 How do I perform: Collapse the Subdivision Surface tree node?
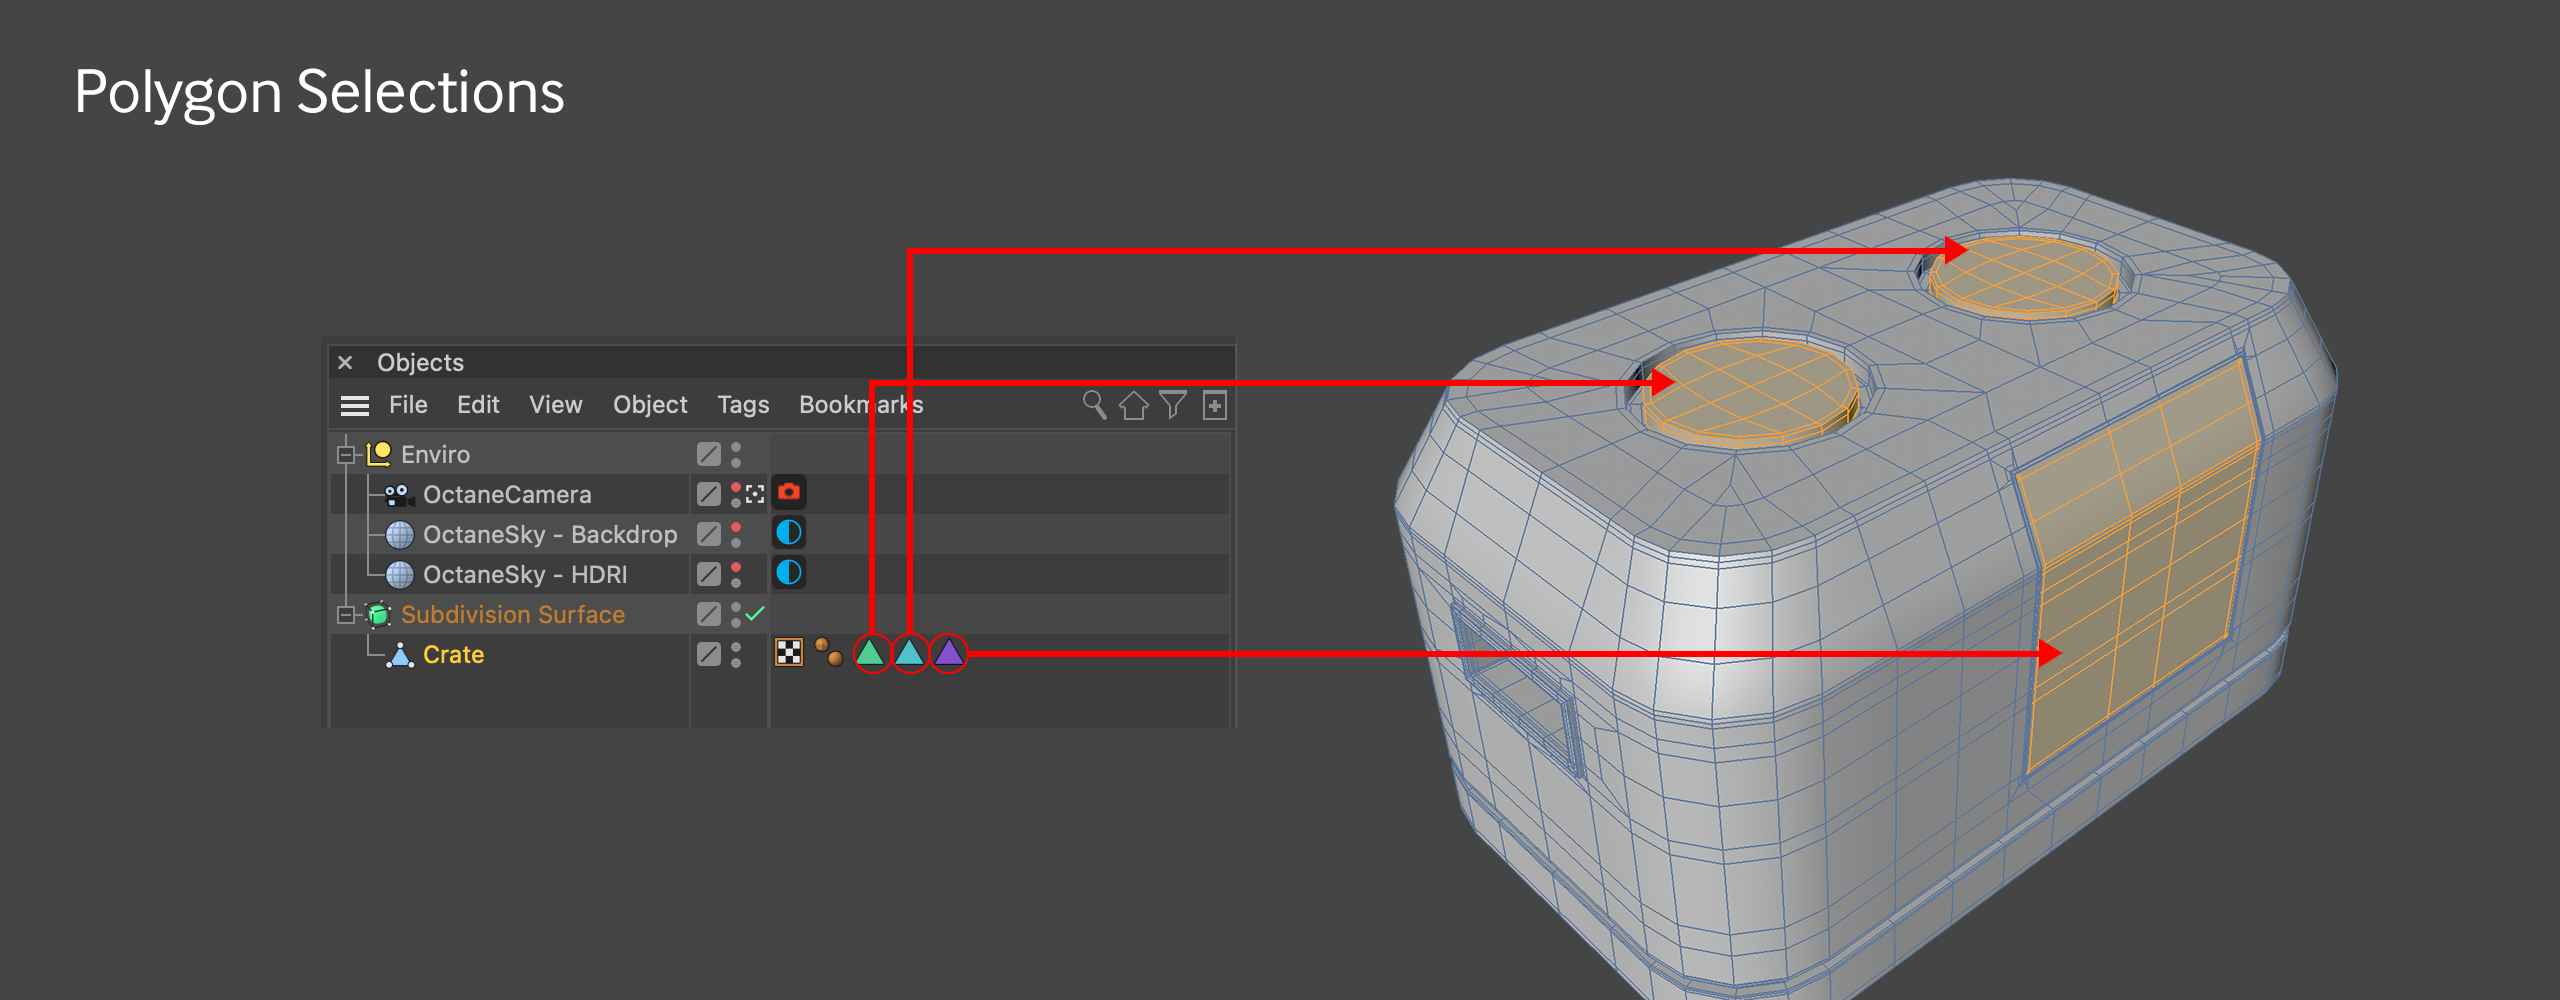346,615
